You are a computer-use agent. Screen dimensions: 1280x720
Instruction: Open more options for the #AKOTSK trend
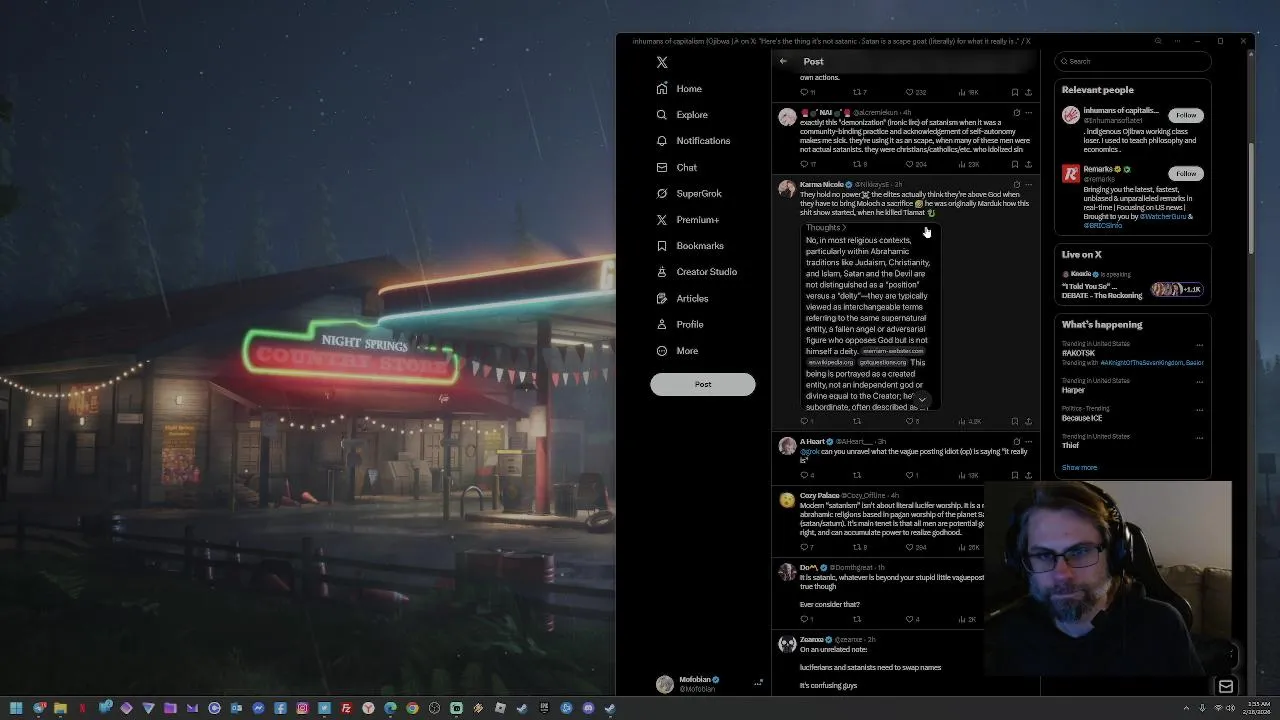pos(1199,345)
